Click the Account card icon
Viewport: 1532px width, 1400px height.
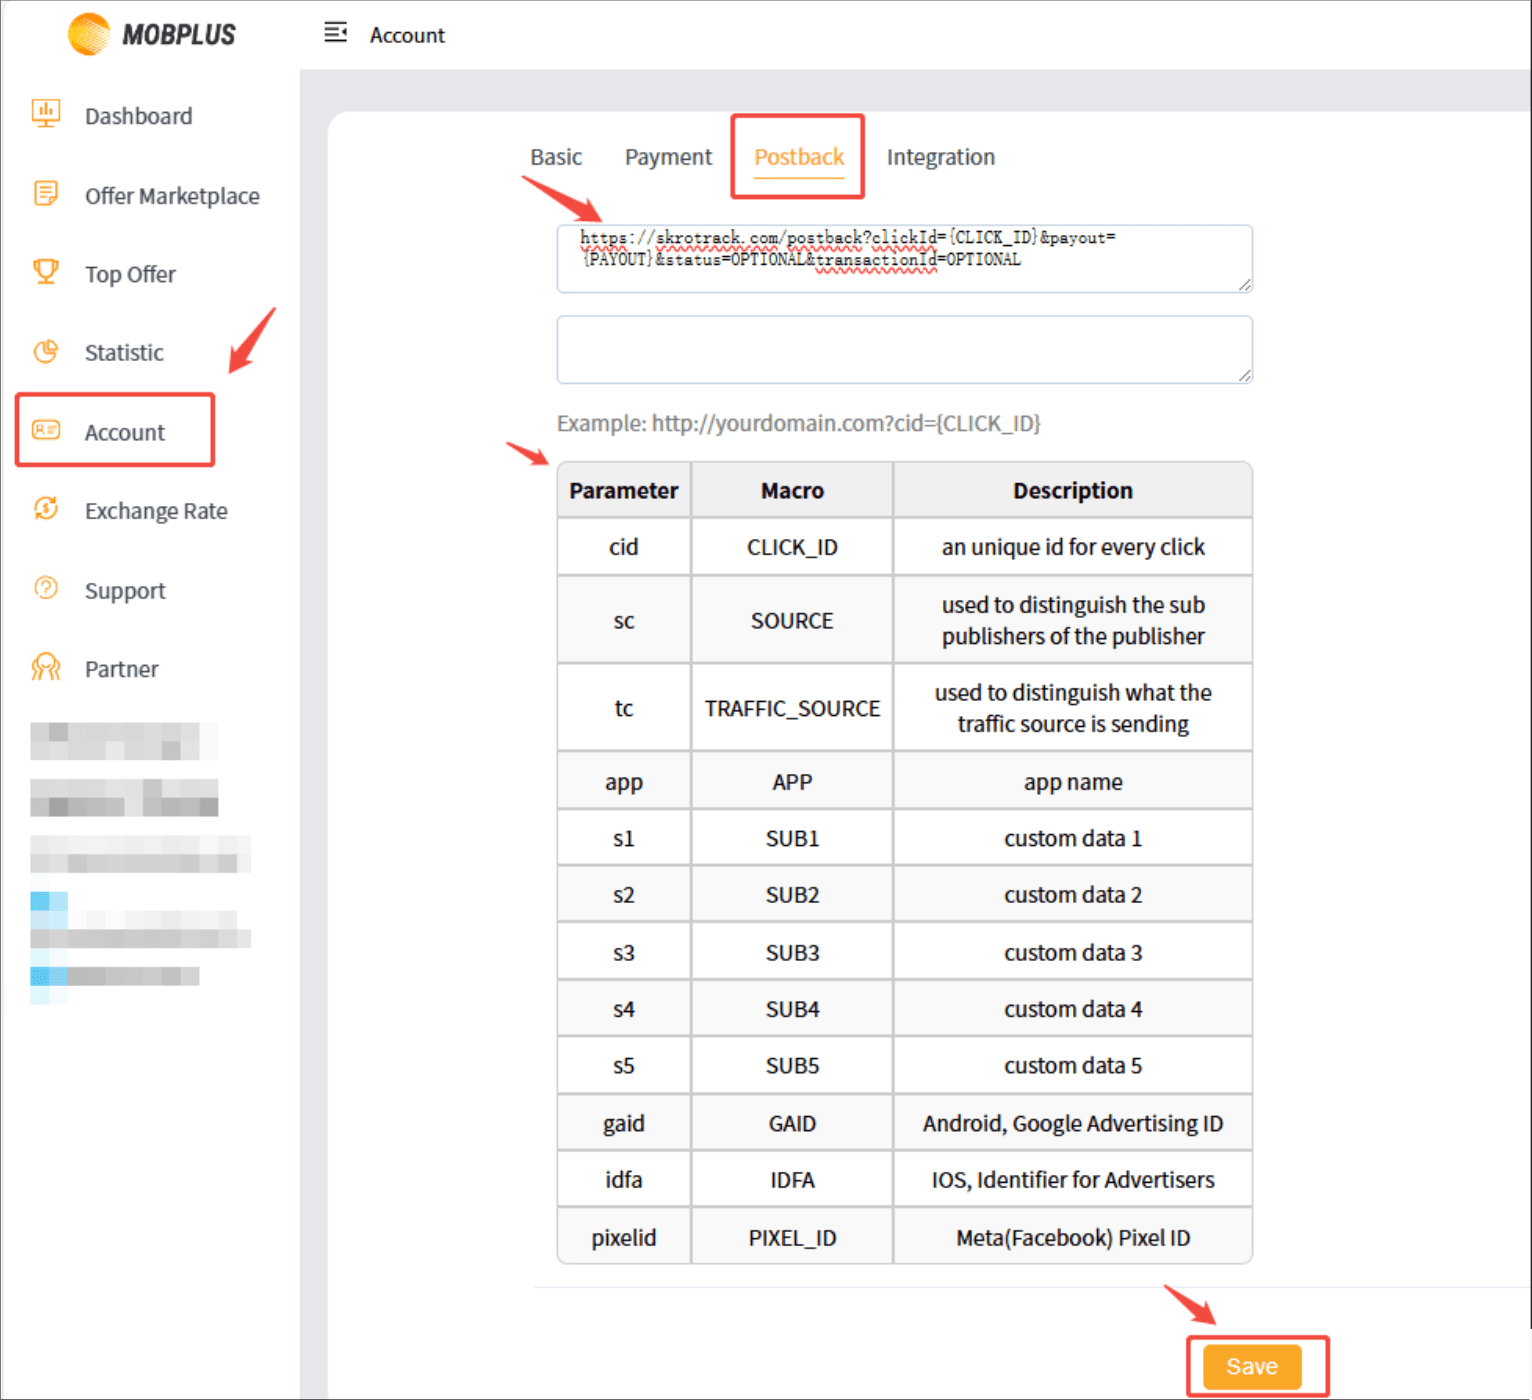coord(46,430)
